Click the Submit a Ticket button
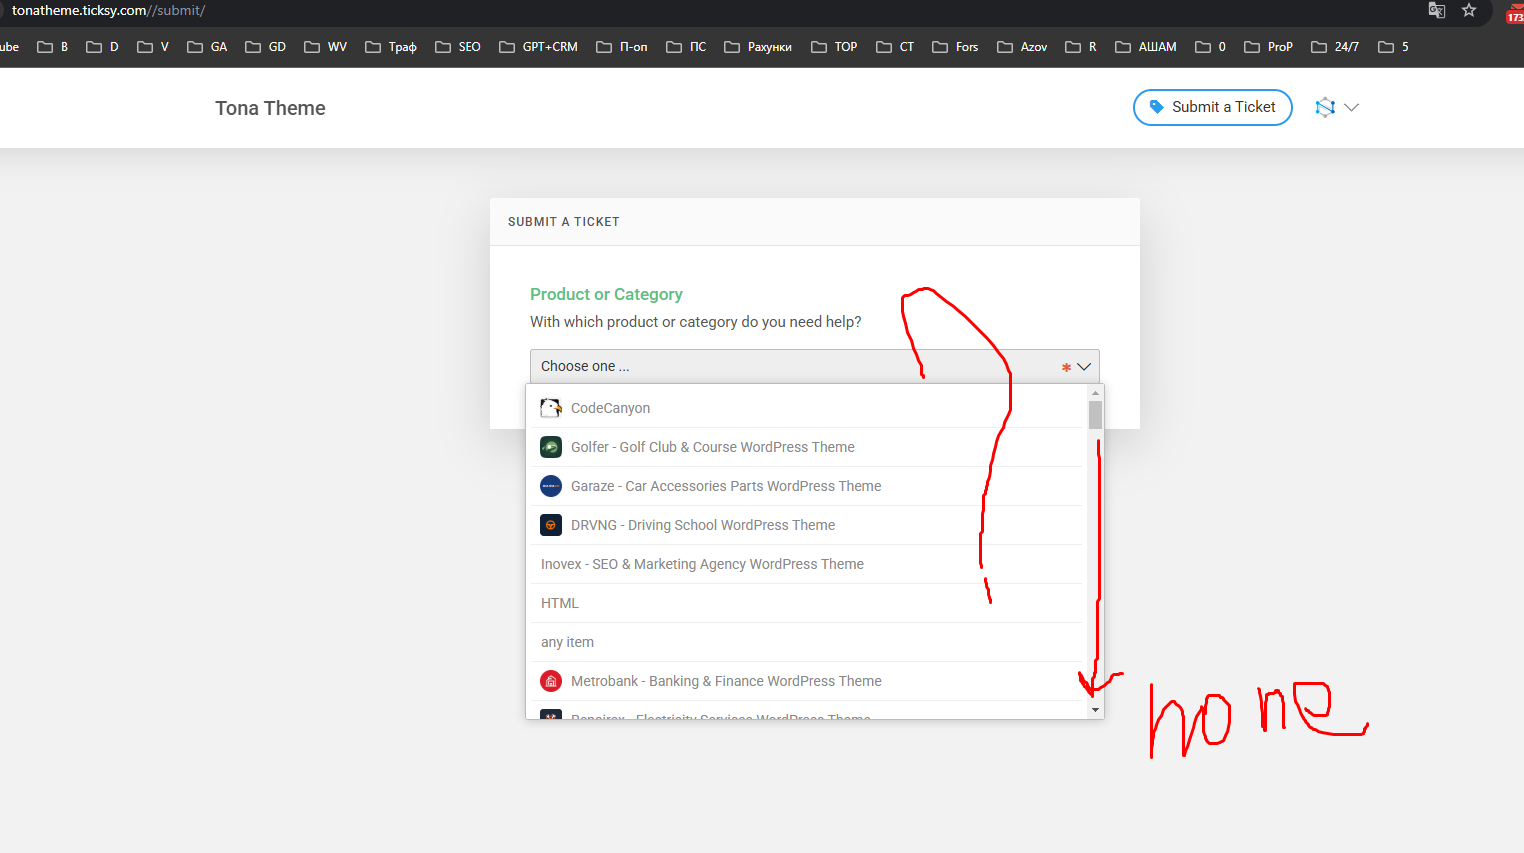 [x=1212, y=107]
